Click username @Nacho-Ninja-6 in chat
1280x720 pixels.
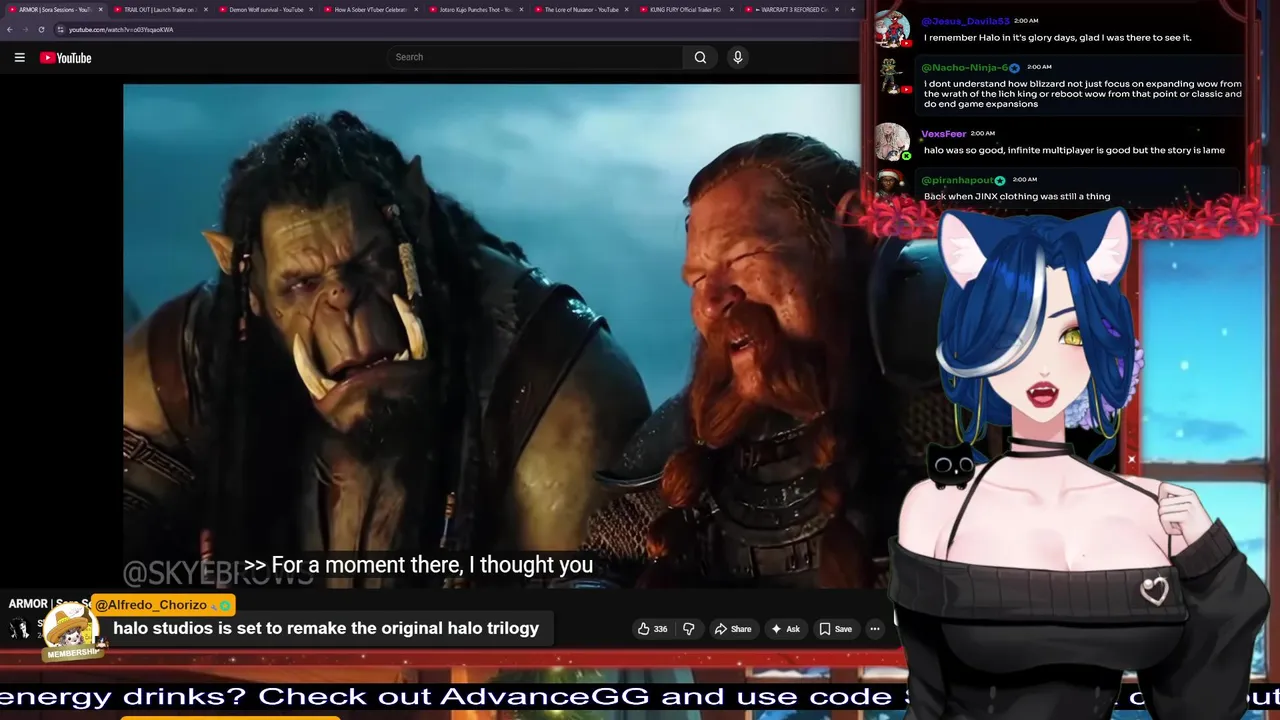(x=964, y=67)
